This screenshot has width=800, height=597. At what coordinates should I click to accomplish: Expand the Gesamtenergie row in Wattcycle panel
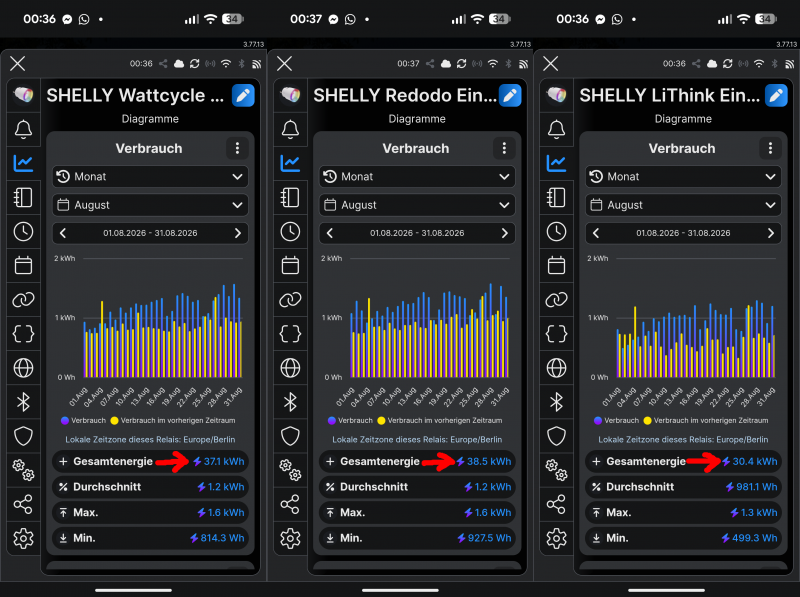click(150, 461)
